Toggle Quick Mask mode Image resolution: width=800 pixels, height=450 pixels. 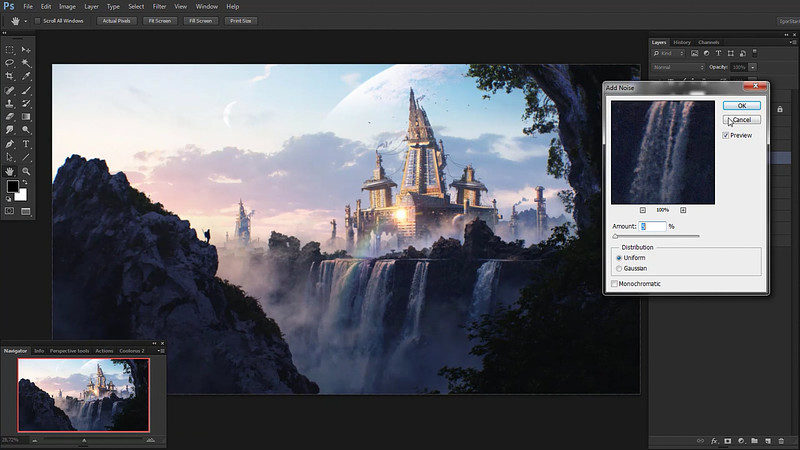(10, 211)
